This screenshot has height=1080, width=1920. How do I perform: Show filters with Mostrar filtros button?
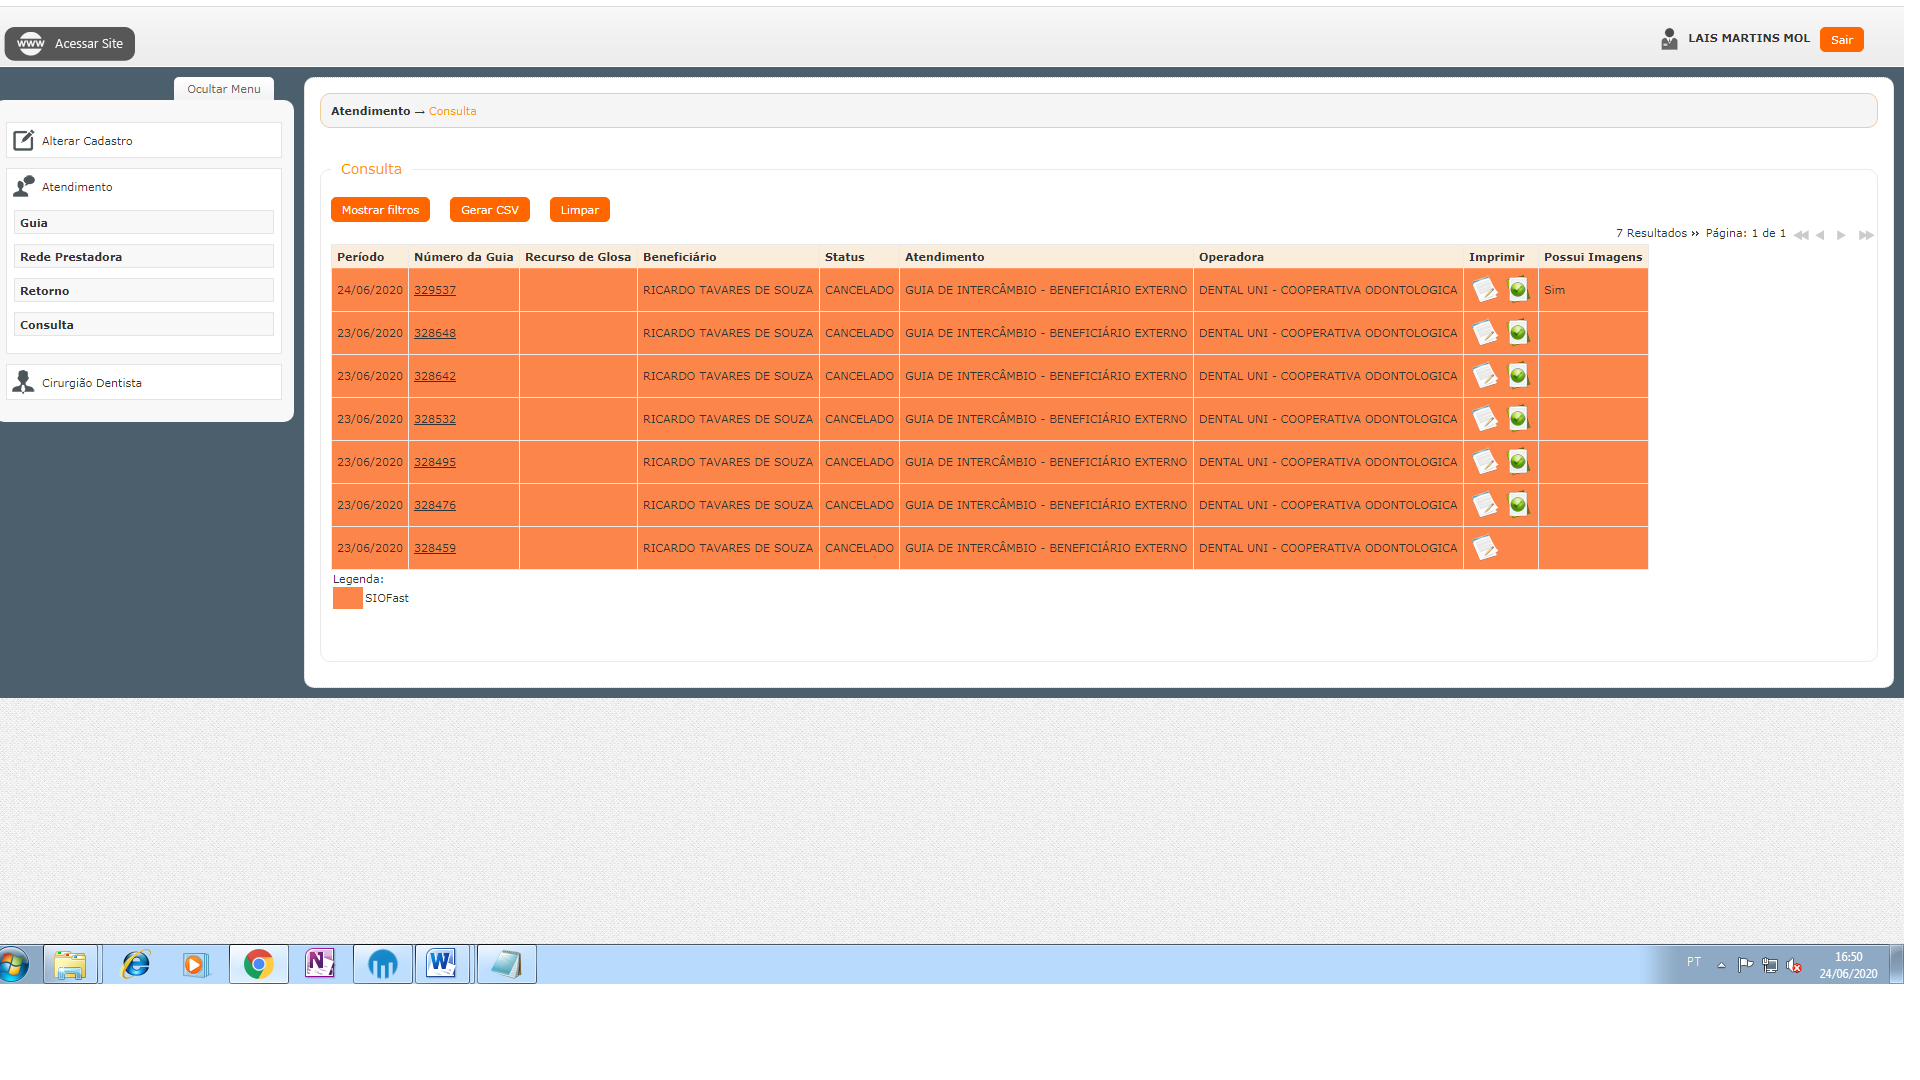(x=380, y=210)
